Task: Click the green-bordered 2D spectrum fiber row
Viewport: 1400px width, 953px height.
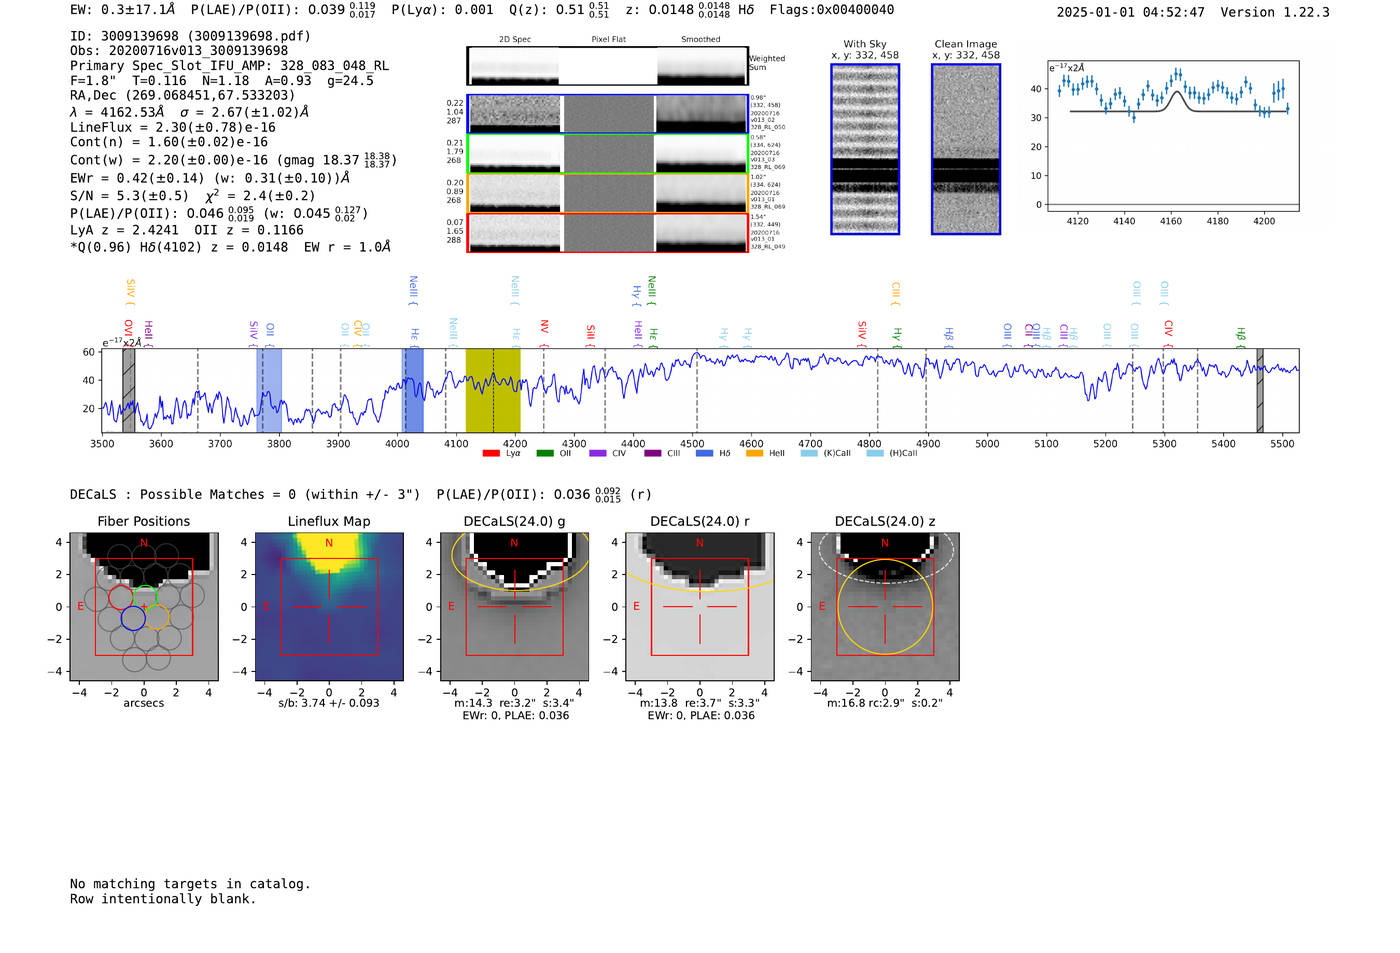Action: (x=608, y=154)
